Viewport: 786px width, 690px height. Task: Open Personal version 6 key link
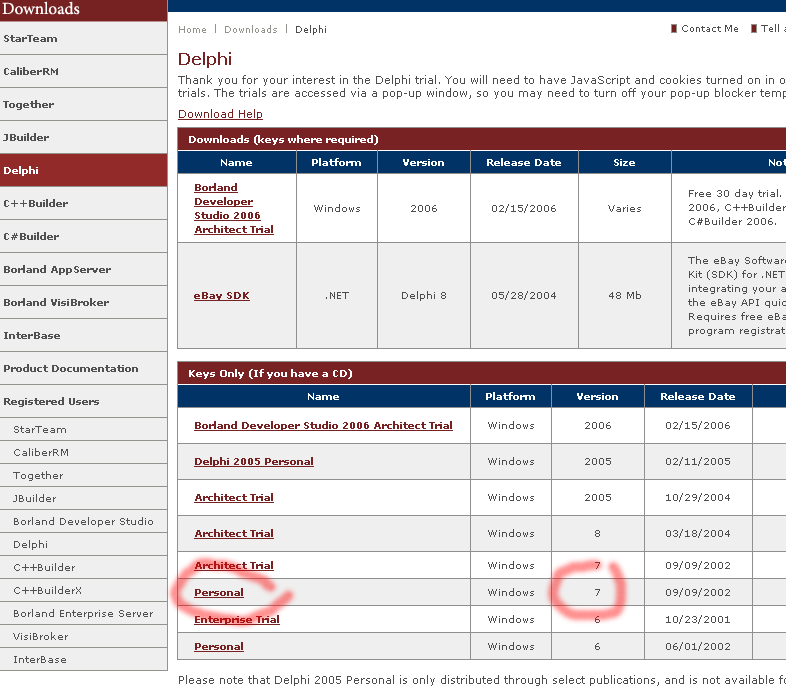point(219,647)
